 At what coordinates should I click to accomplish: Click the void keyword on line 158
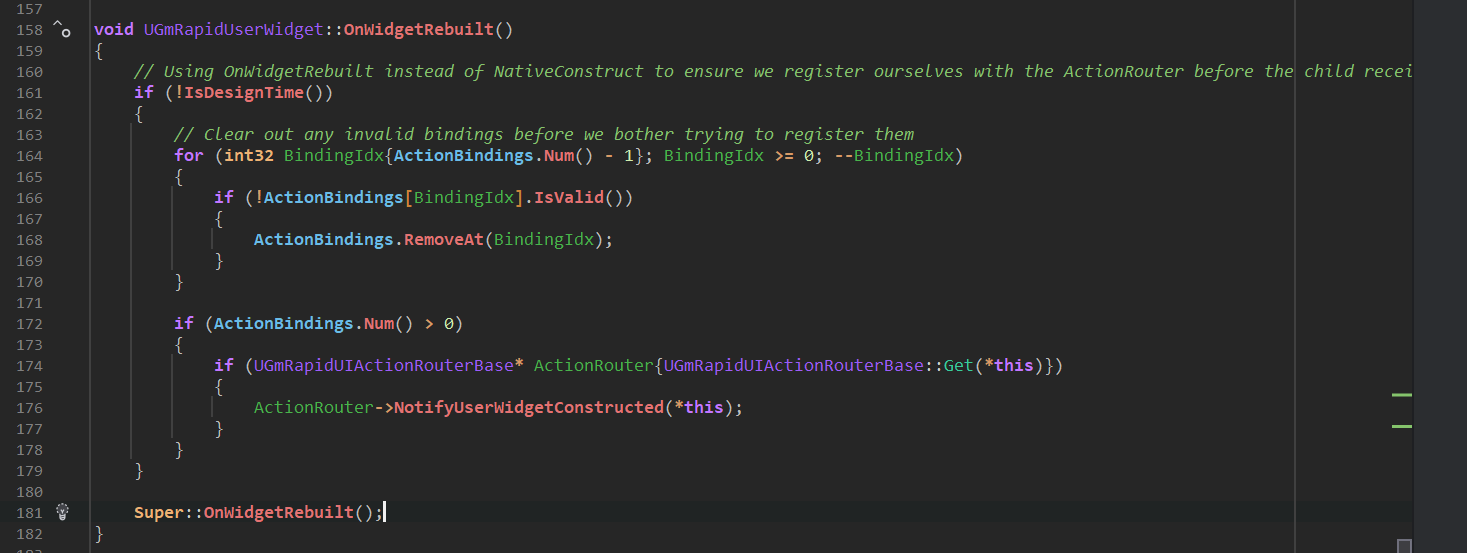pyautogui.click(x=114, y=29)
